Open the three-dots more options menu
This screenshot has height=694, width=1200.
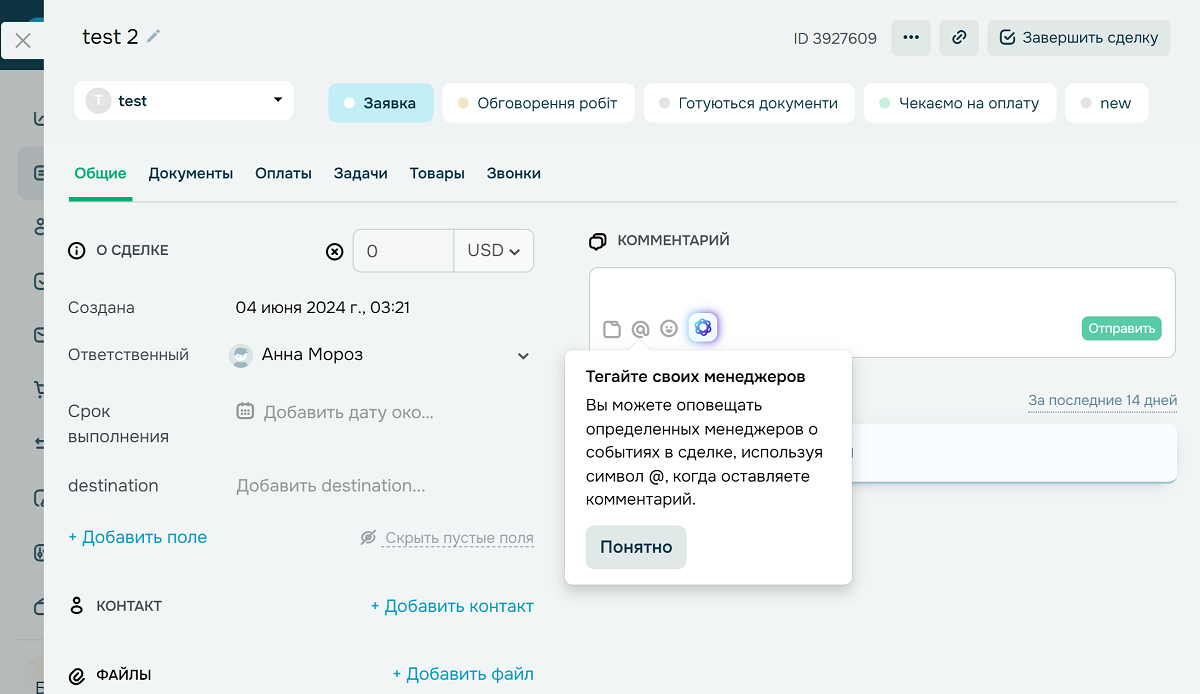click(x=910, y=38)
